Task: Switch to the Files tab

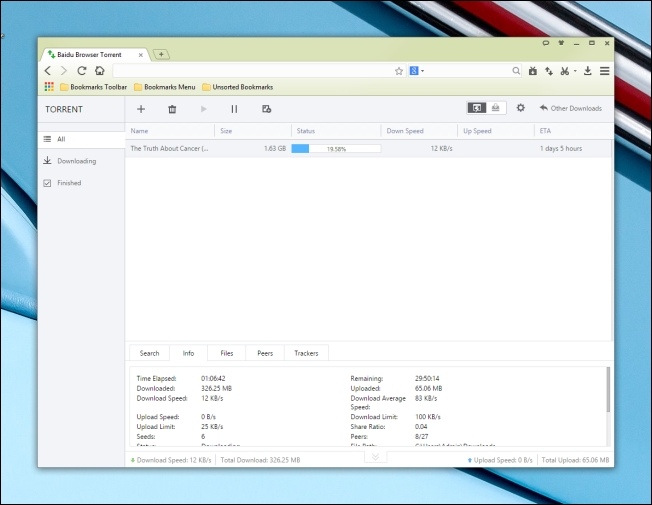Action: pyautogui.click(x=227, y=353)
